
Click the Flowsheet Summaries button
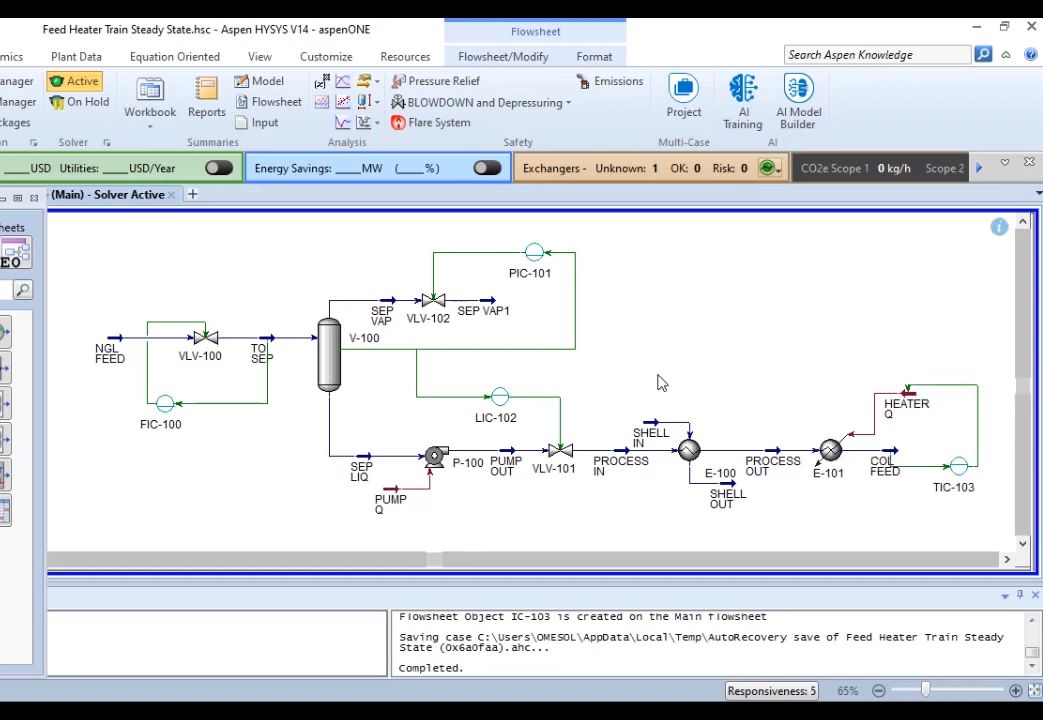[x=272, y=101]
